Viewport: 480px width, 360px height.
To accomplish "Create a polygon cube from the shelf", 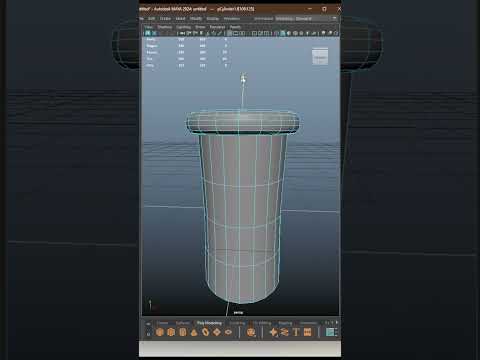I will pyautogui.click(x=171, y=332).
